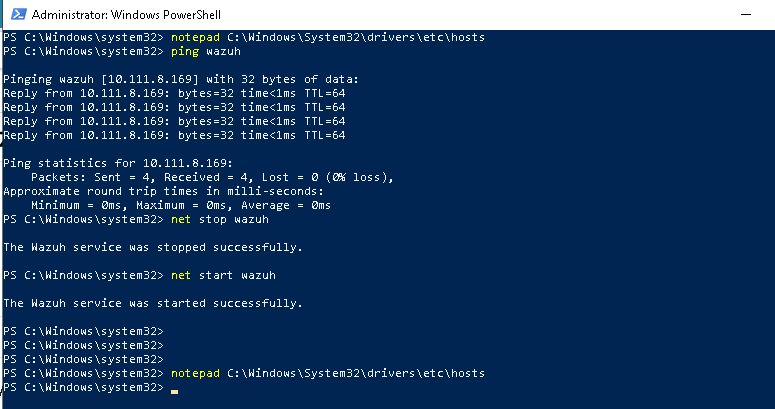Click the Wazuh service was started successfully message
The width and height of the screenshot is (775, 409).
(153, 303)
